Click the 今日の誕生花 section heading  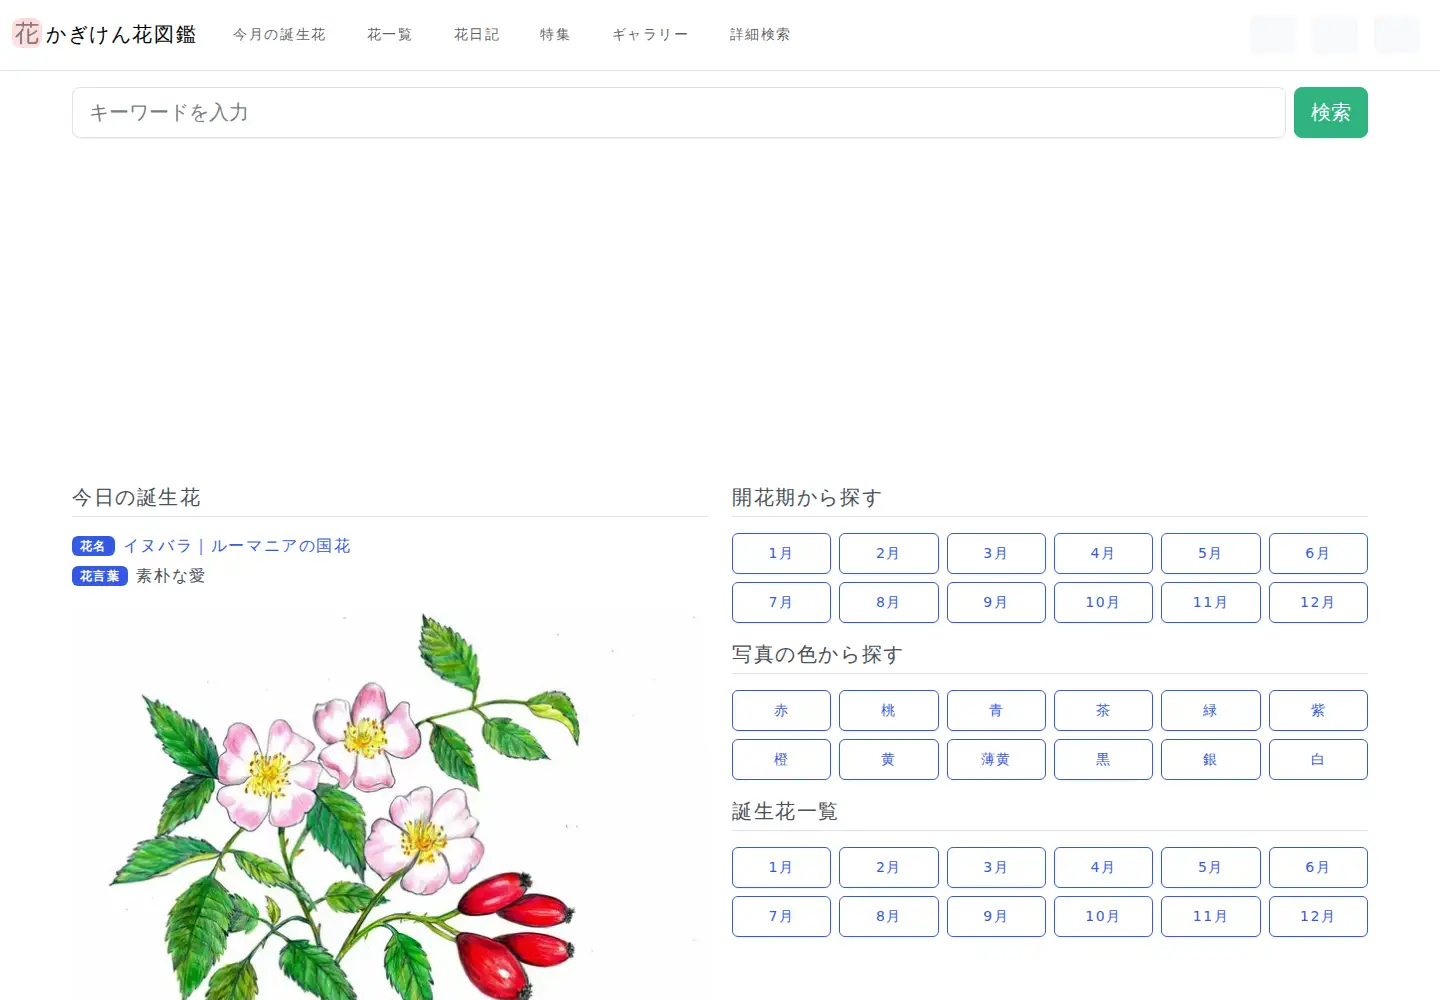[x=136, y=497]
